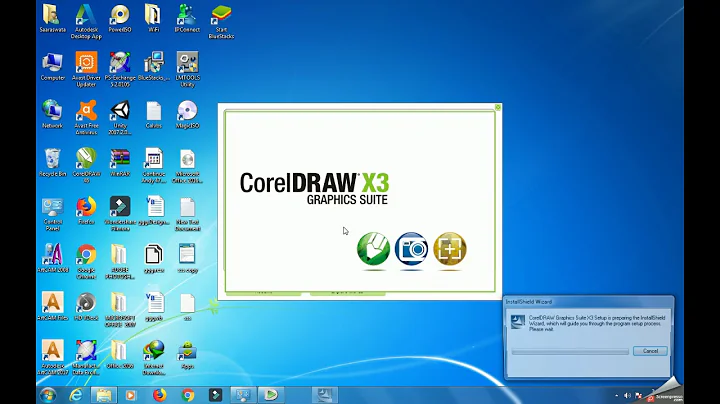720x404 pixels.
Task: Open the ArtCAM 2008 shortcut
Action: pos(52,259)
